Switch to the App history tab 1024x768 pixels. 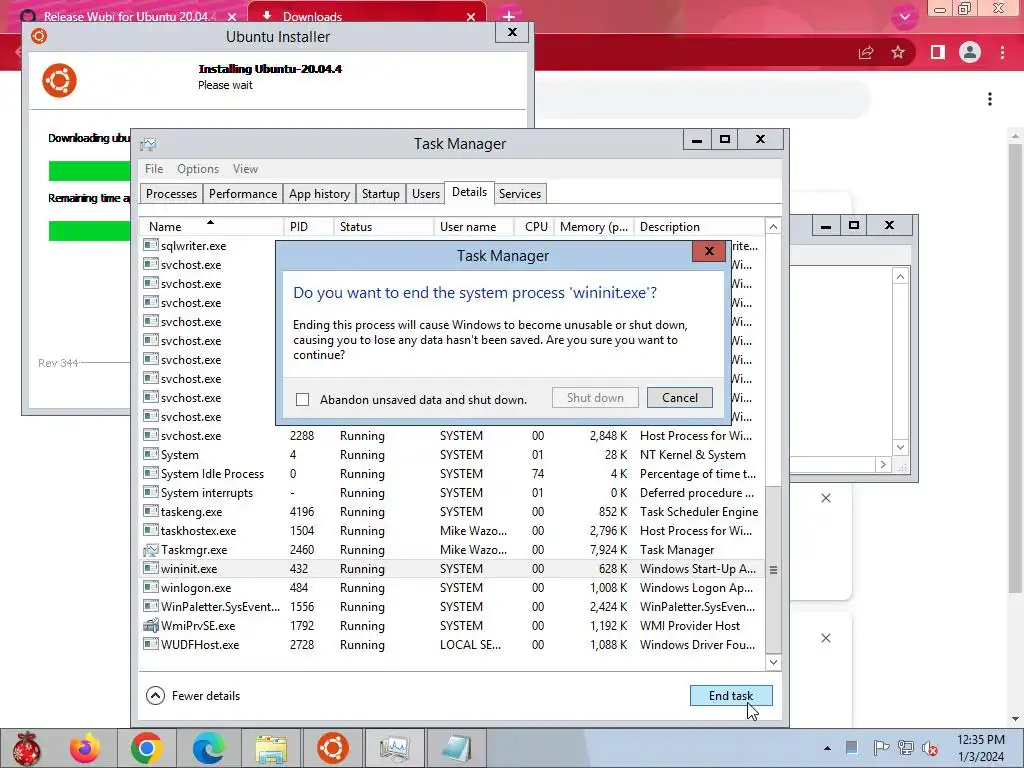pos(319,194)
